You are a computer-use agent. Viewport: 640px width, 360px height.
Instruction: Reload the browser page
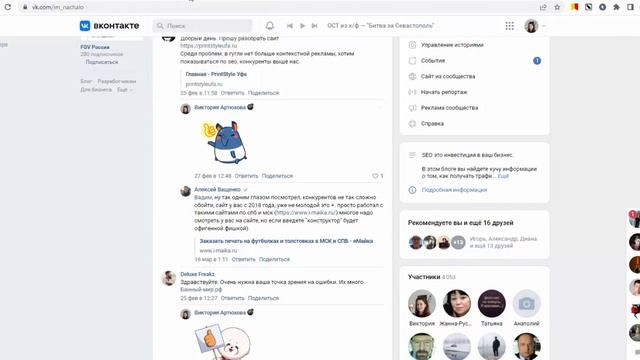pos(7,7)
